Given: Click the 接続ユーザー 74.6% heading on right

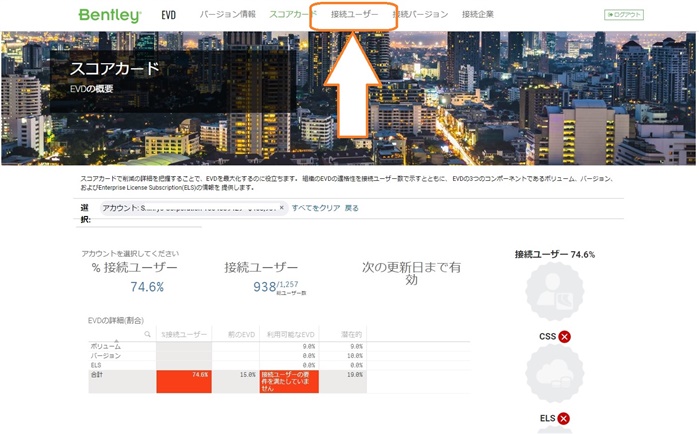Looking at the screenshot, I should 555,254.
